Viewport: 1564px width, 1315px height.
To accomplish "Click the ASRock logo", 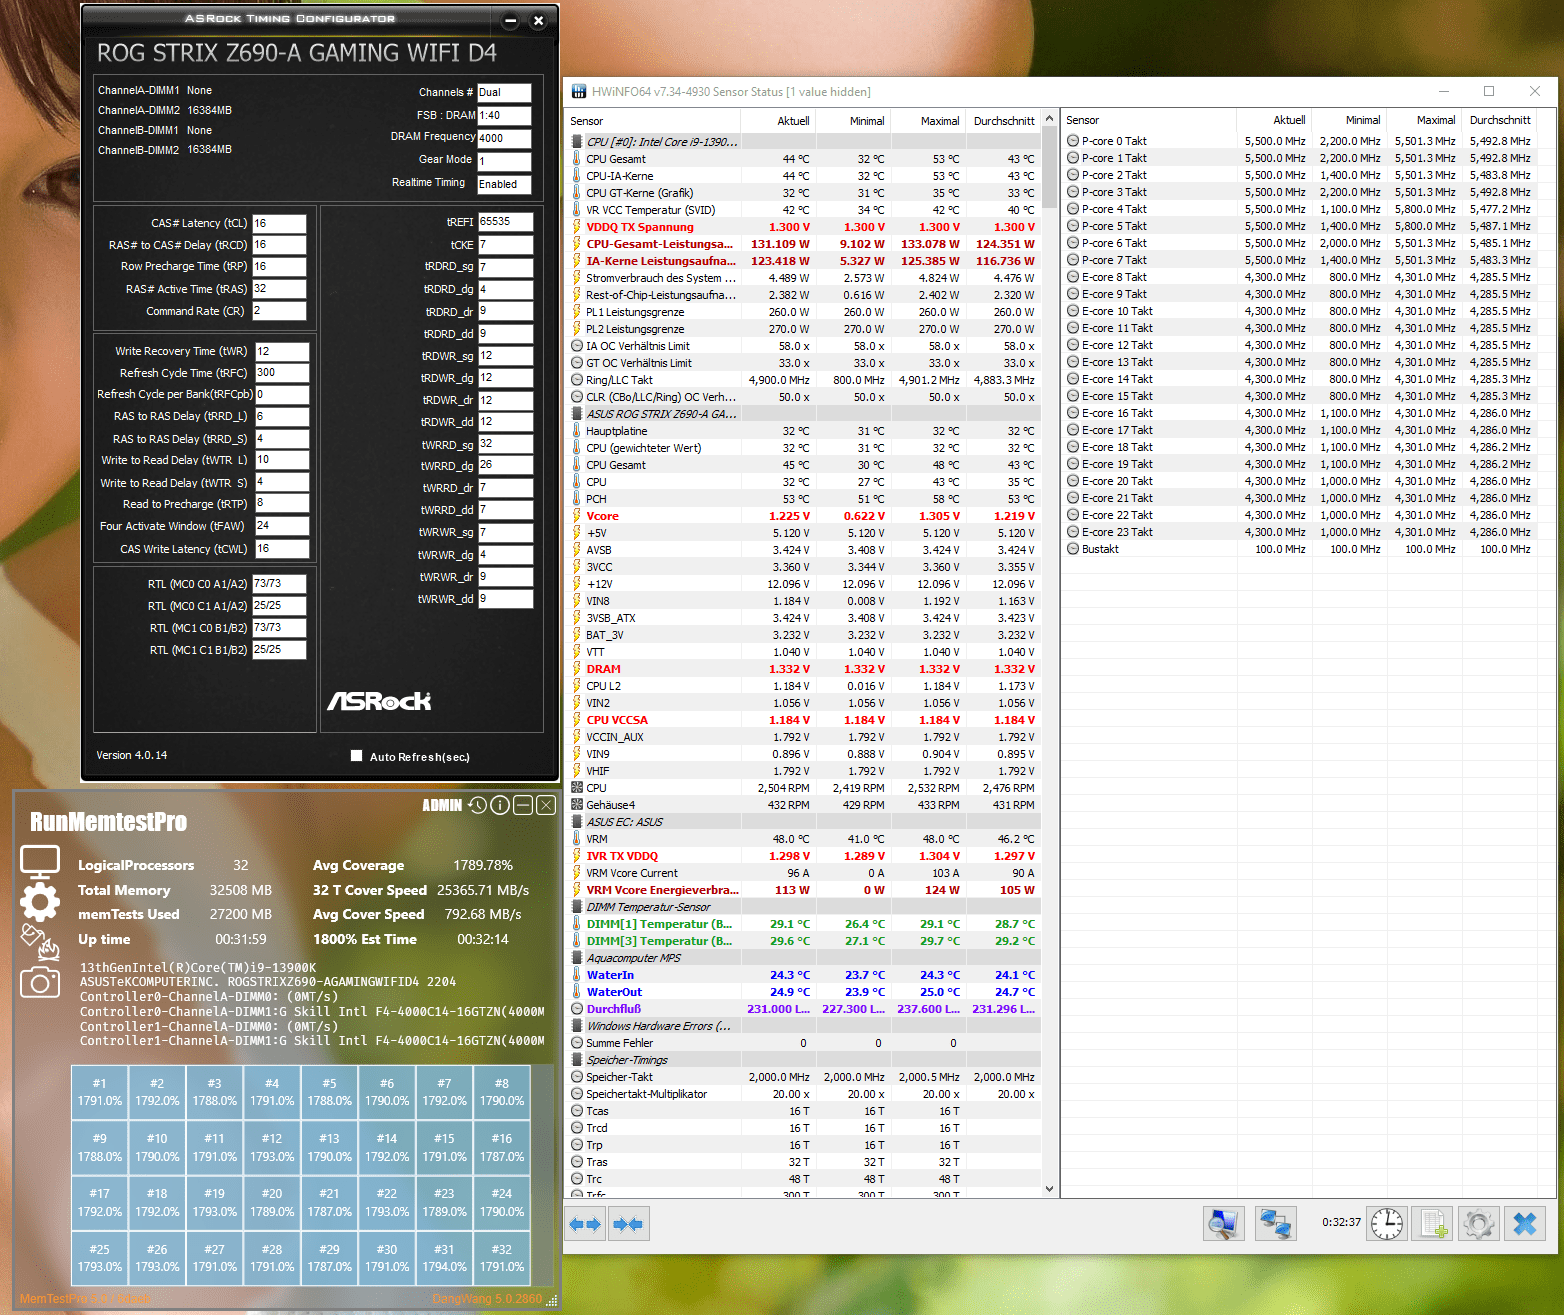I will point(379,701).
